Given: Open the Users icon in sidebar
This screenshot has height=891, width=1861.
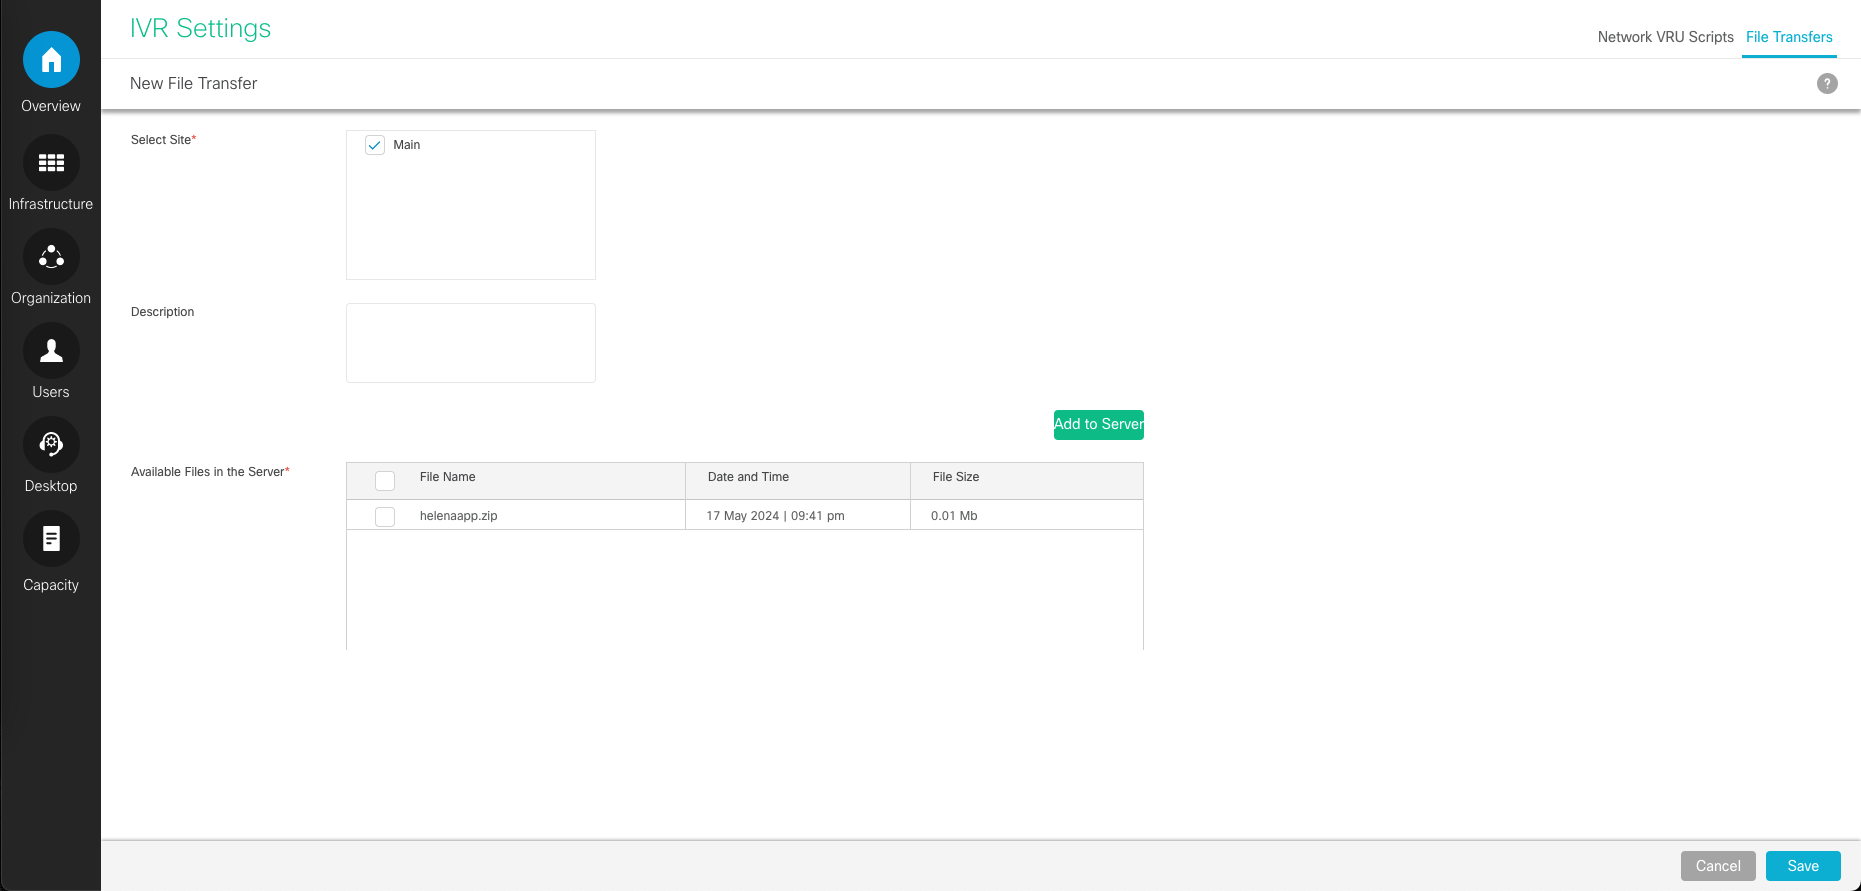Looking at the screenshot, I should point(51,351).
